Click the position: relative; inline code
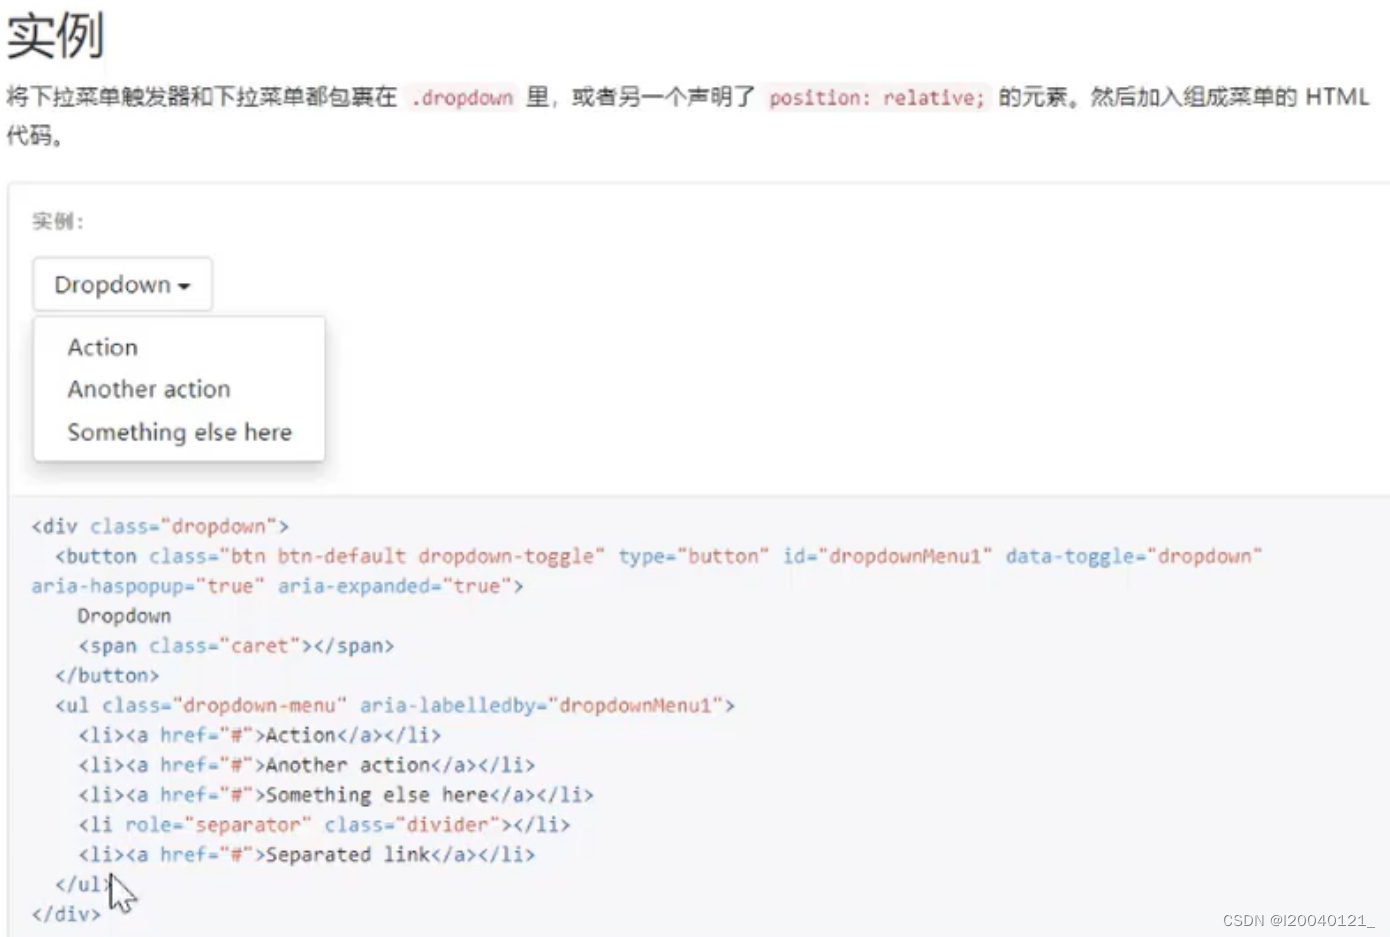Viewport: 1390px width, 937px height. tap(877, 97)
